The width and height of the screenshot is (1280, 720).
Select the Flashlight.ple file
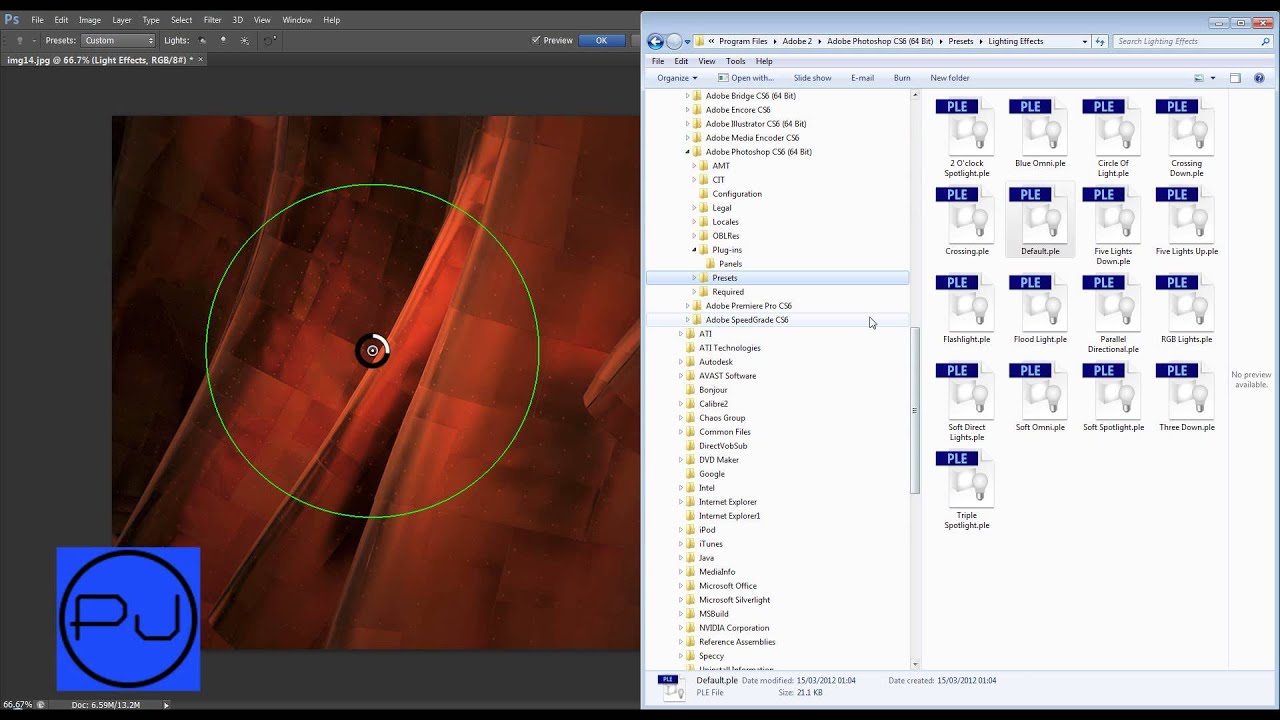point(966,309)
